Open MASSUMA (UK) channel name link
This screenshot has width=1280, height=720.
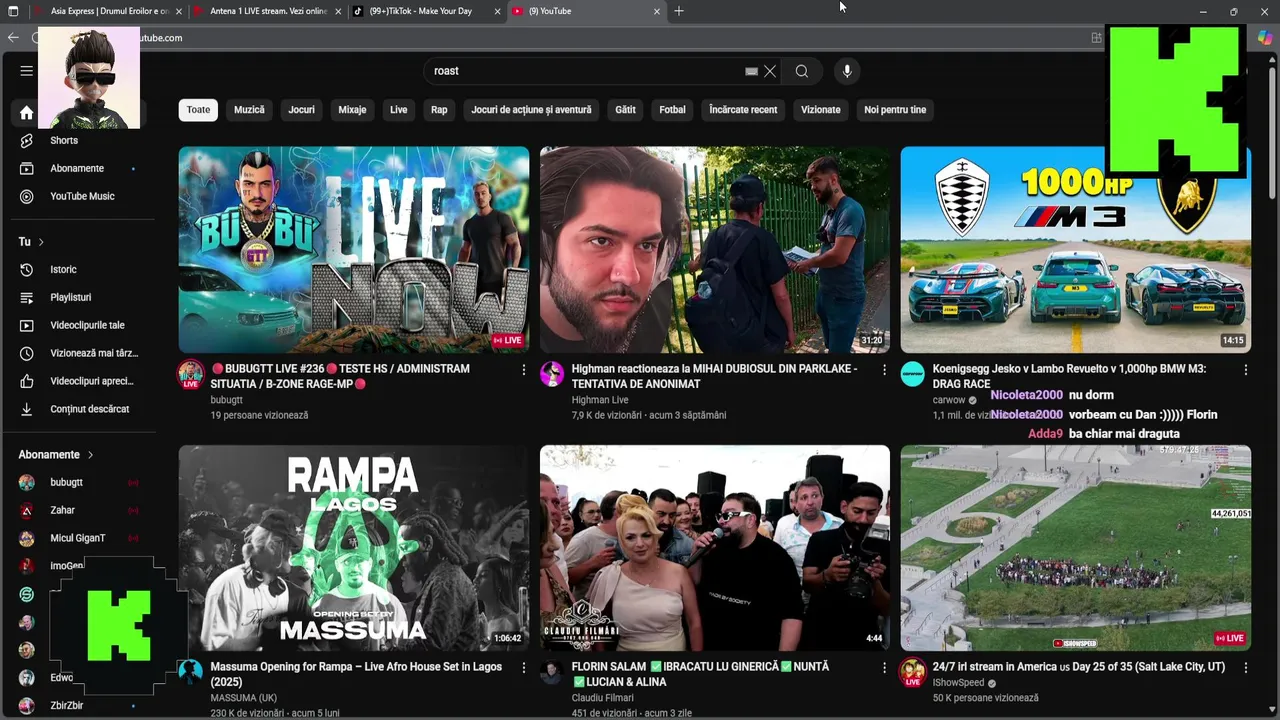coord(244,698)
